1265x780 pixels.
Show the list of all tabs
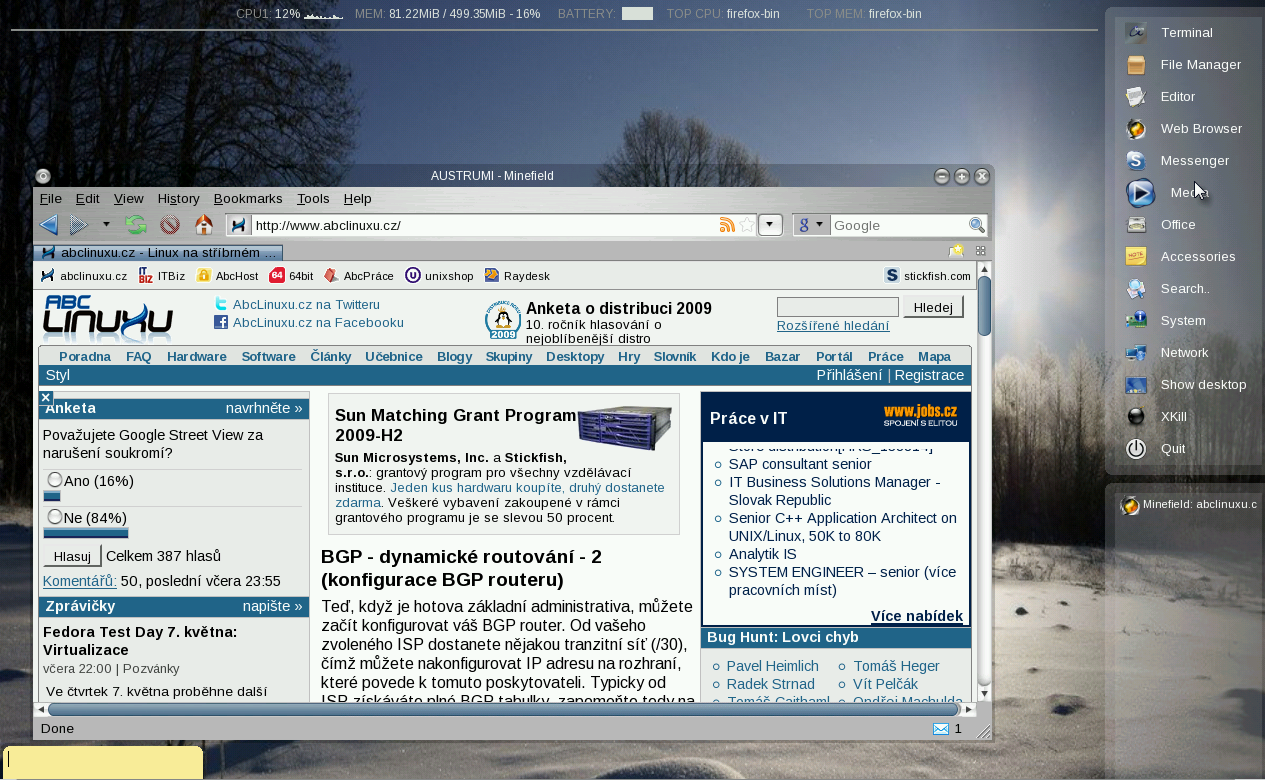980,251
